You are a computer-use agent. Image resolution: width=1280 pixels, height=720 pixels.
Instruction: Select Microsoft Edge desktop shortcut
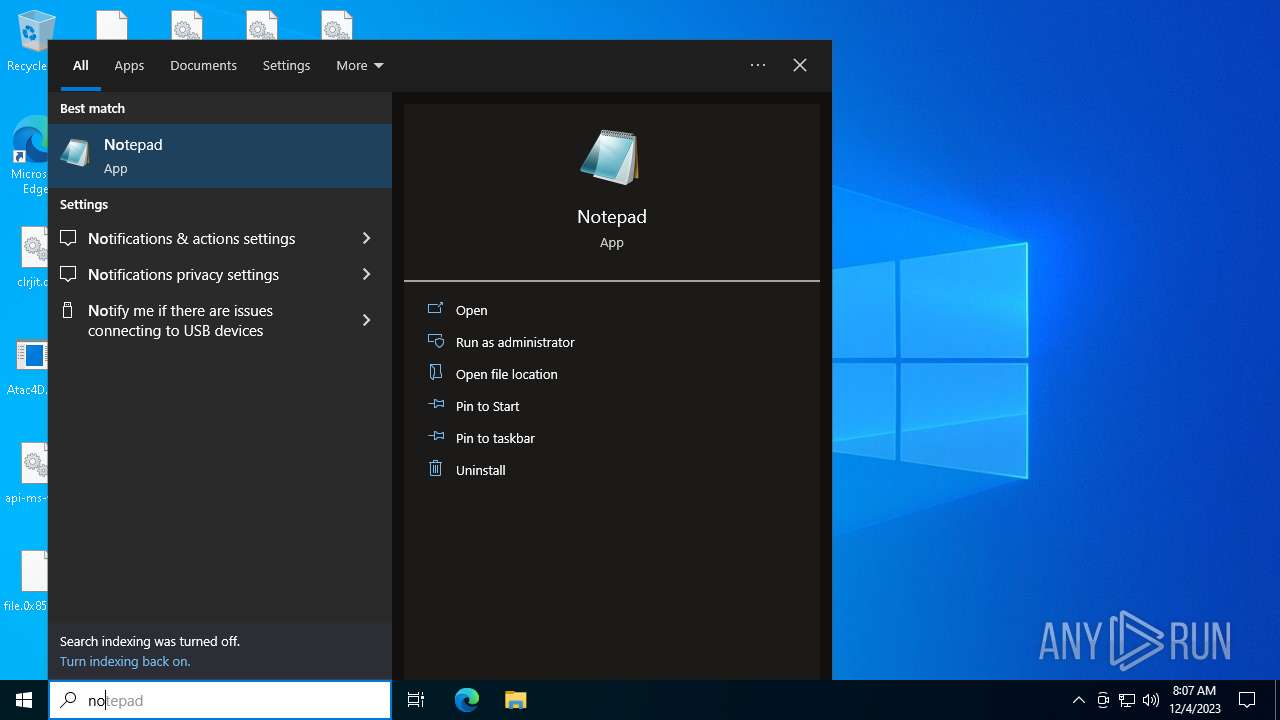point(30,156)
